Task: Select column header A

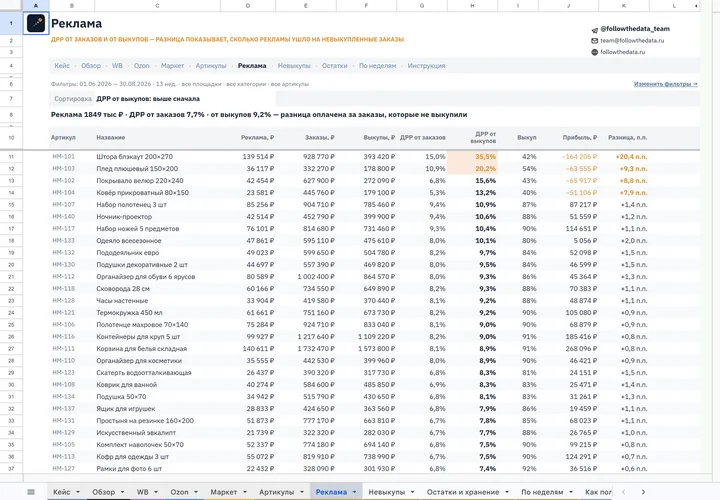Action: point(36,6)
